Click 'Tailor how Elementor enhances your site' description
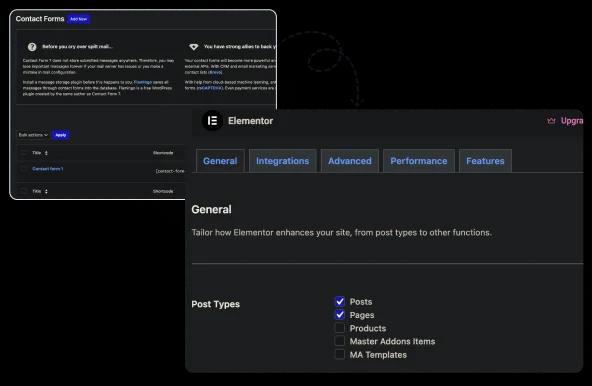Screen dimensions: 592x386 (x=342, y=233)
